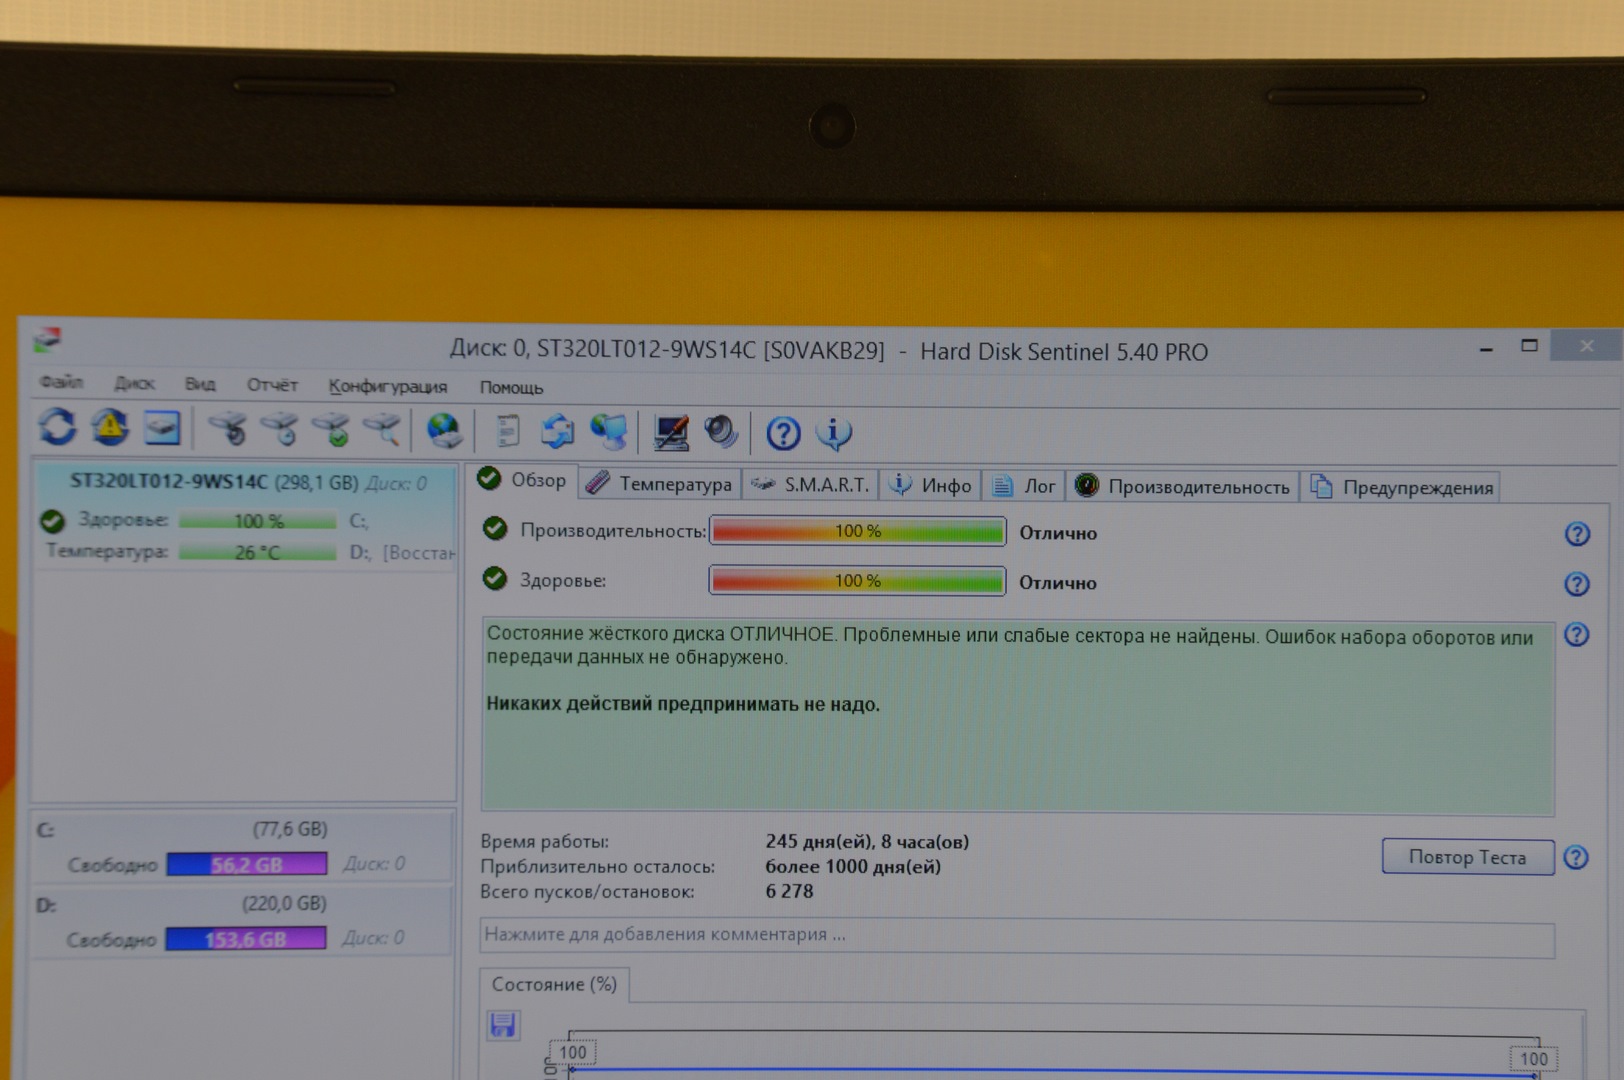The image size is (1624, 1080).
Task: Click the globe with disk toolbar icon
Action: click(x=444, y=431)
